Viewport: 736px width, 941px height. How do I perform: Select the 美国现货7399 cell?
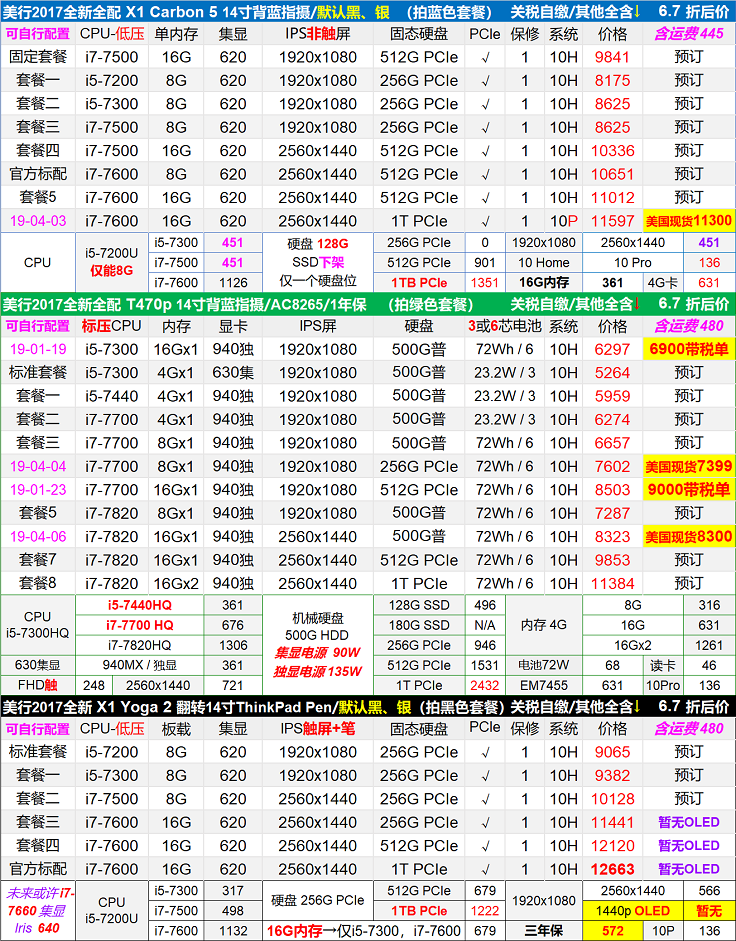pyautogui.click(x=689, y=466)
